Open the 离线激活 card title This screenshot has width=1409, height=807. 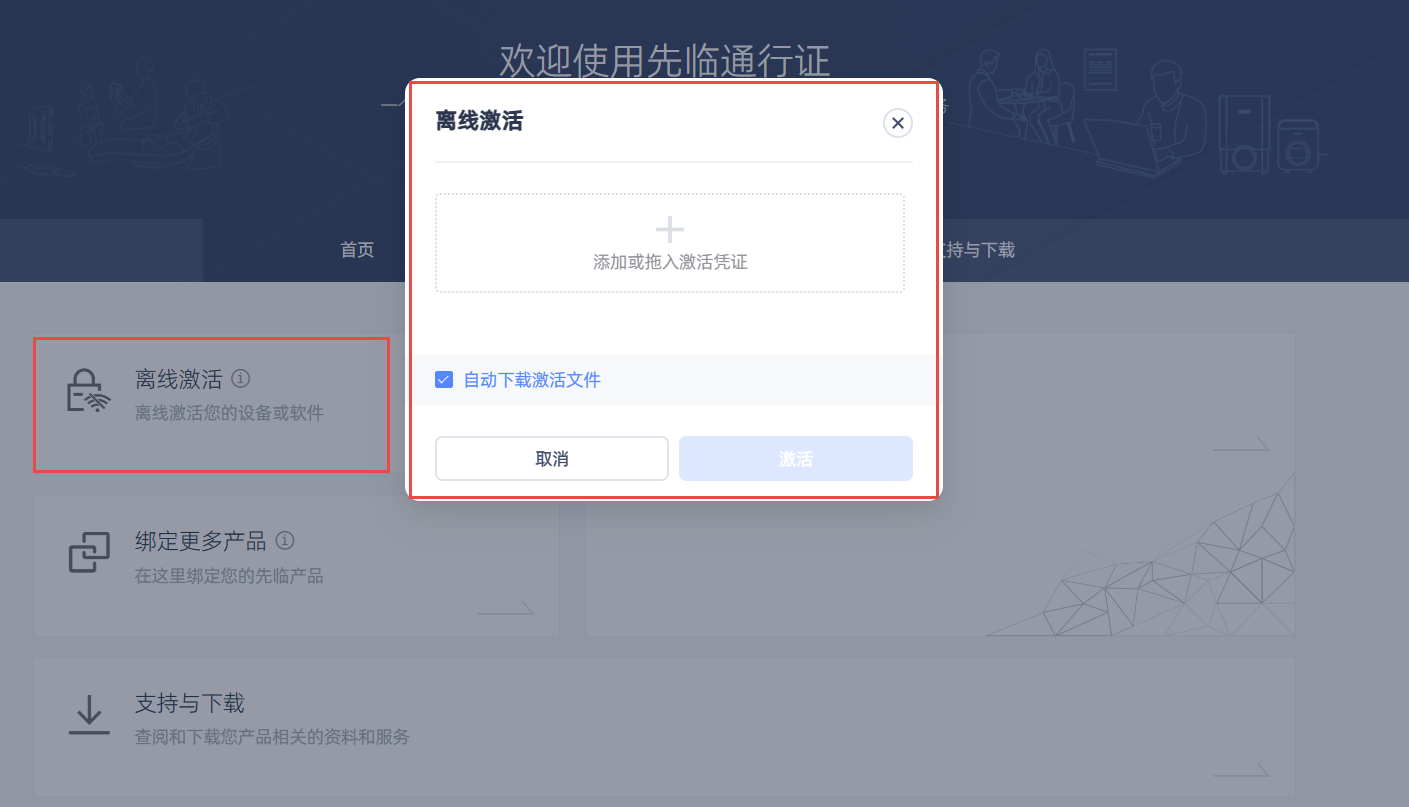pyautogui.click(x=178, y=379)
